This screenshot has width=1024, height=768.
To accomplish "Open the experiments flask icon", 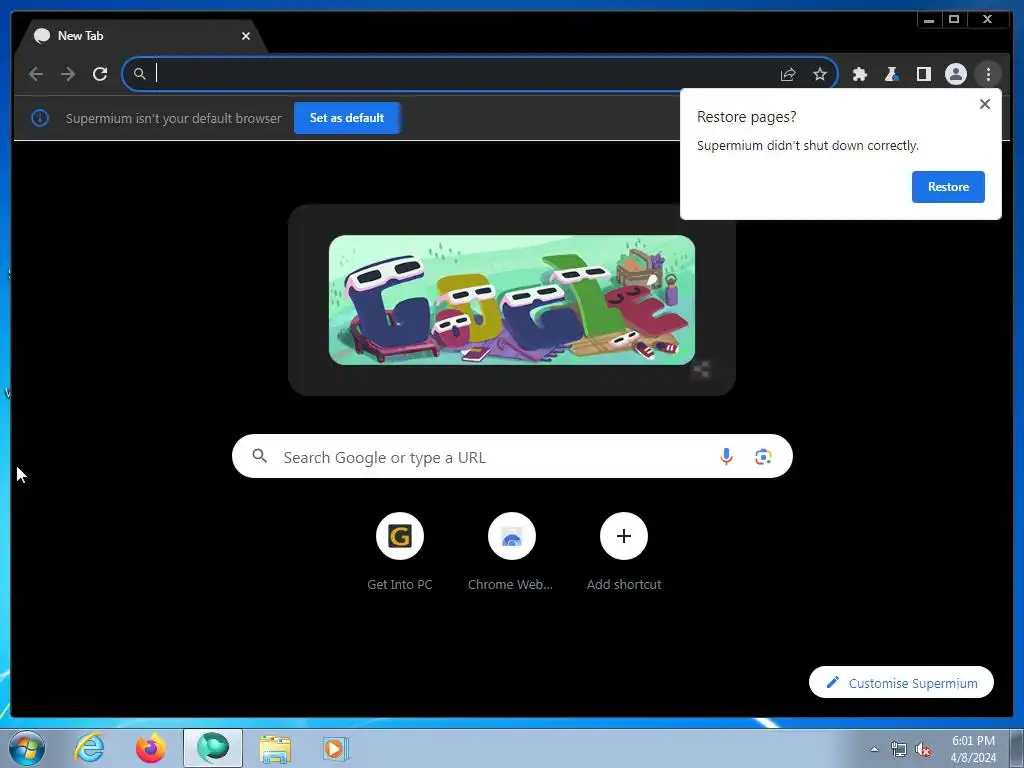I will pos(891,74).
